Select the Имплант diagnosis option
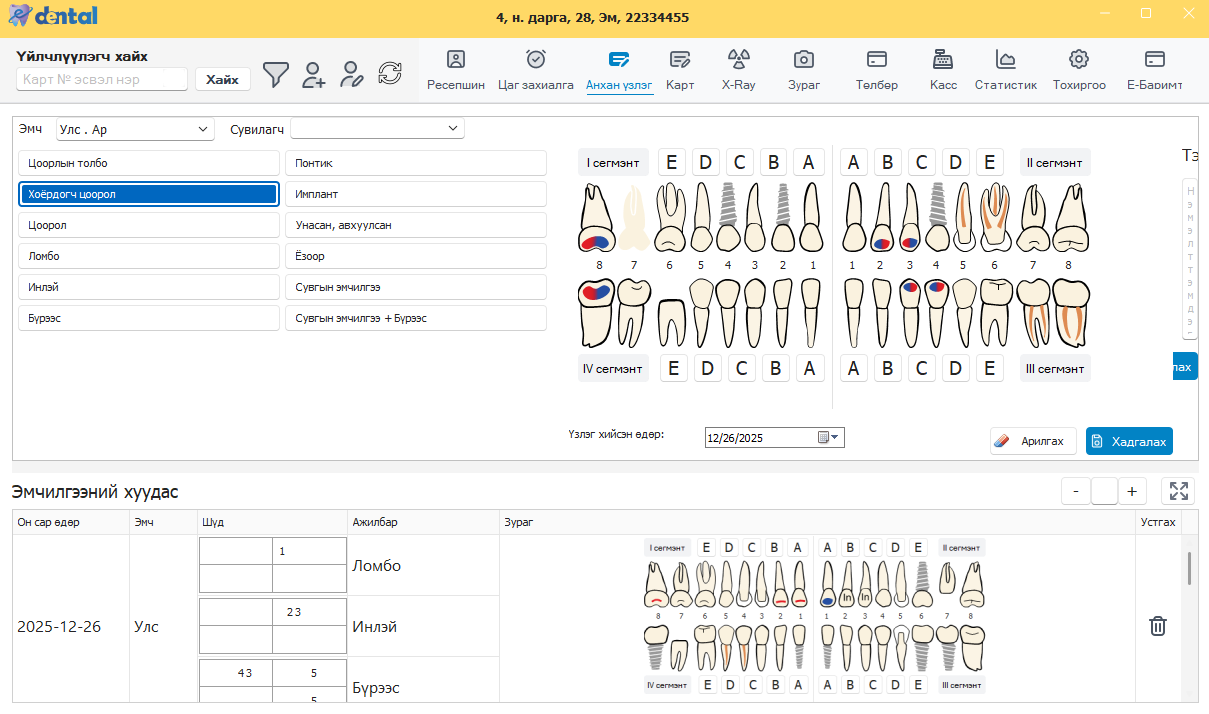 415,194
